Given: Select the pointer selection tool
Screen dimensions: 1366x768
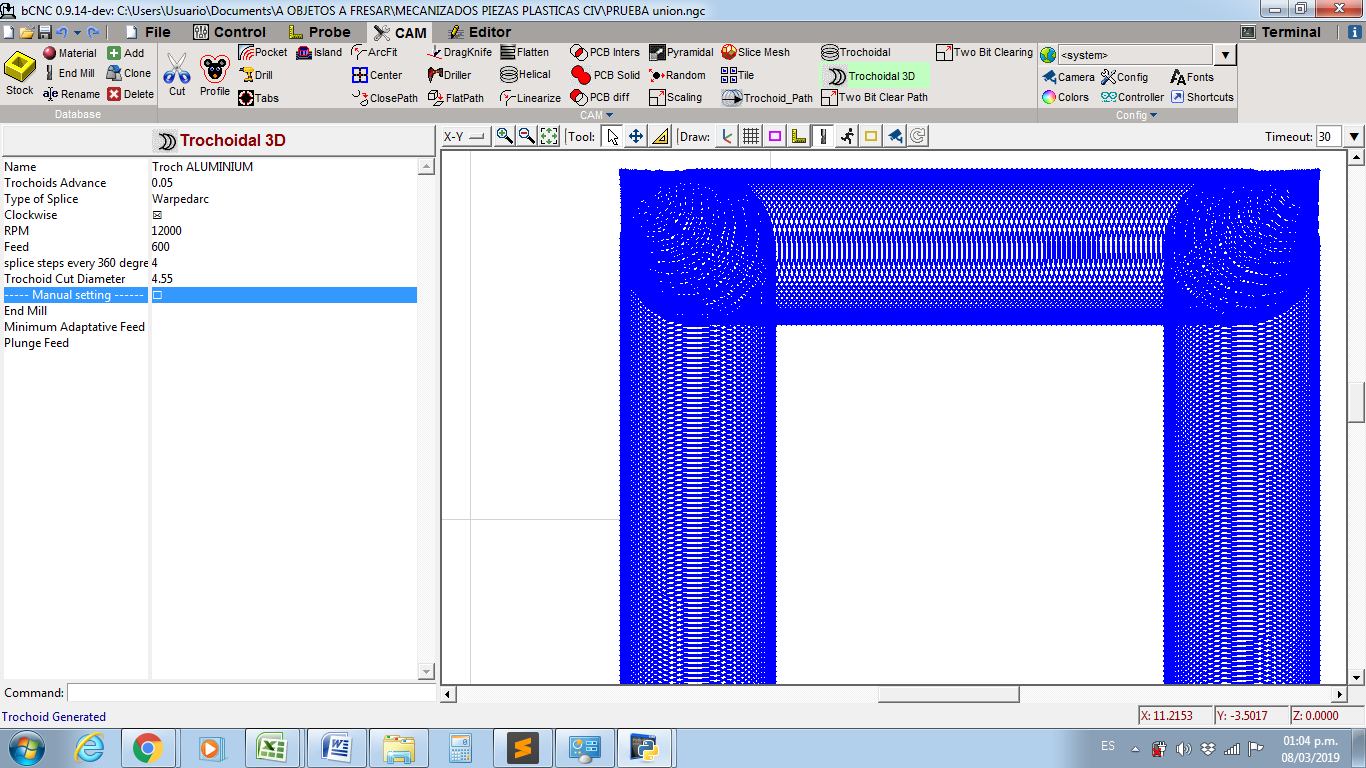Looking at the screenshot, I should (613, 136).
